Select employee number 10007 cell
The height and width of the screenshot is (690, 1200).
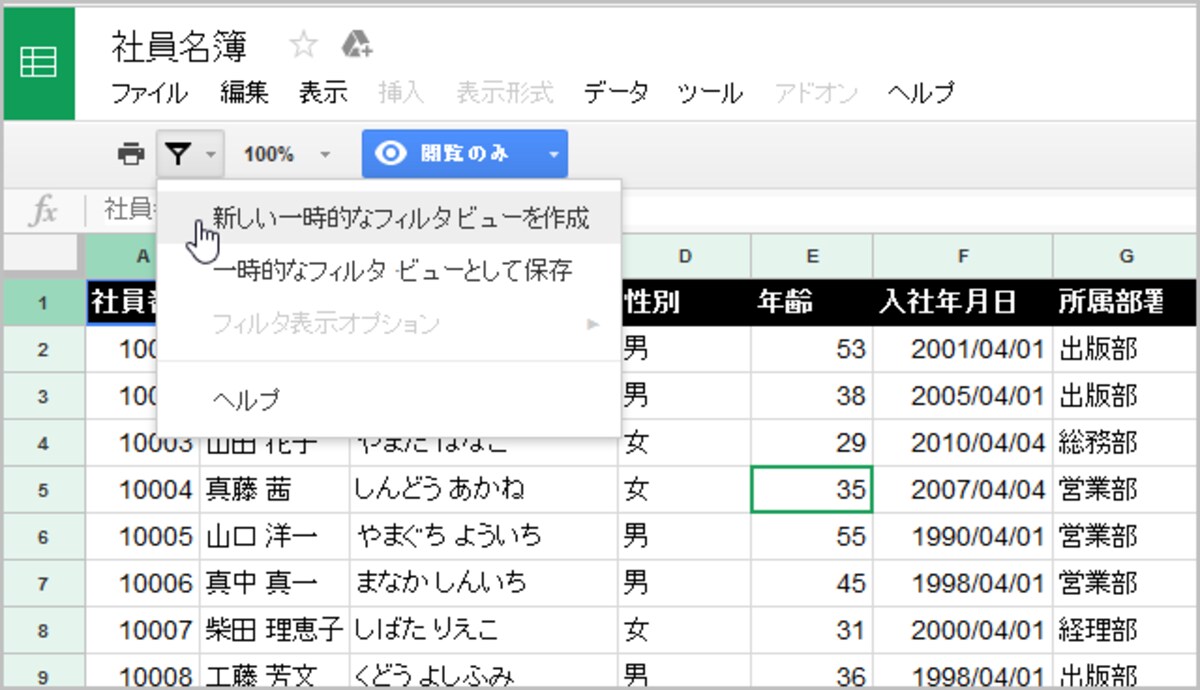[x=143, y=630]
